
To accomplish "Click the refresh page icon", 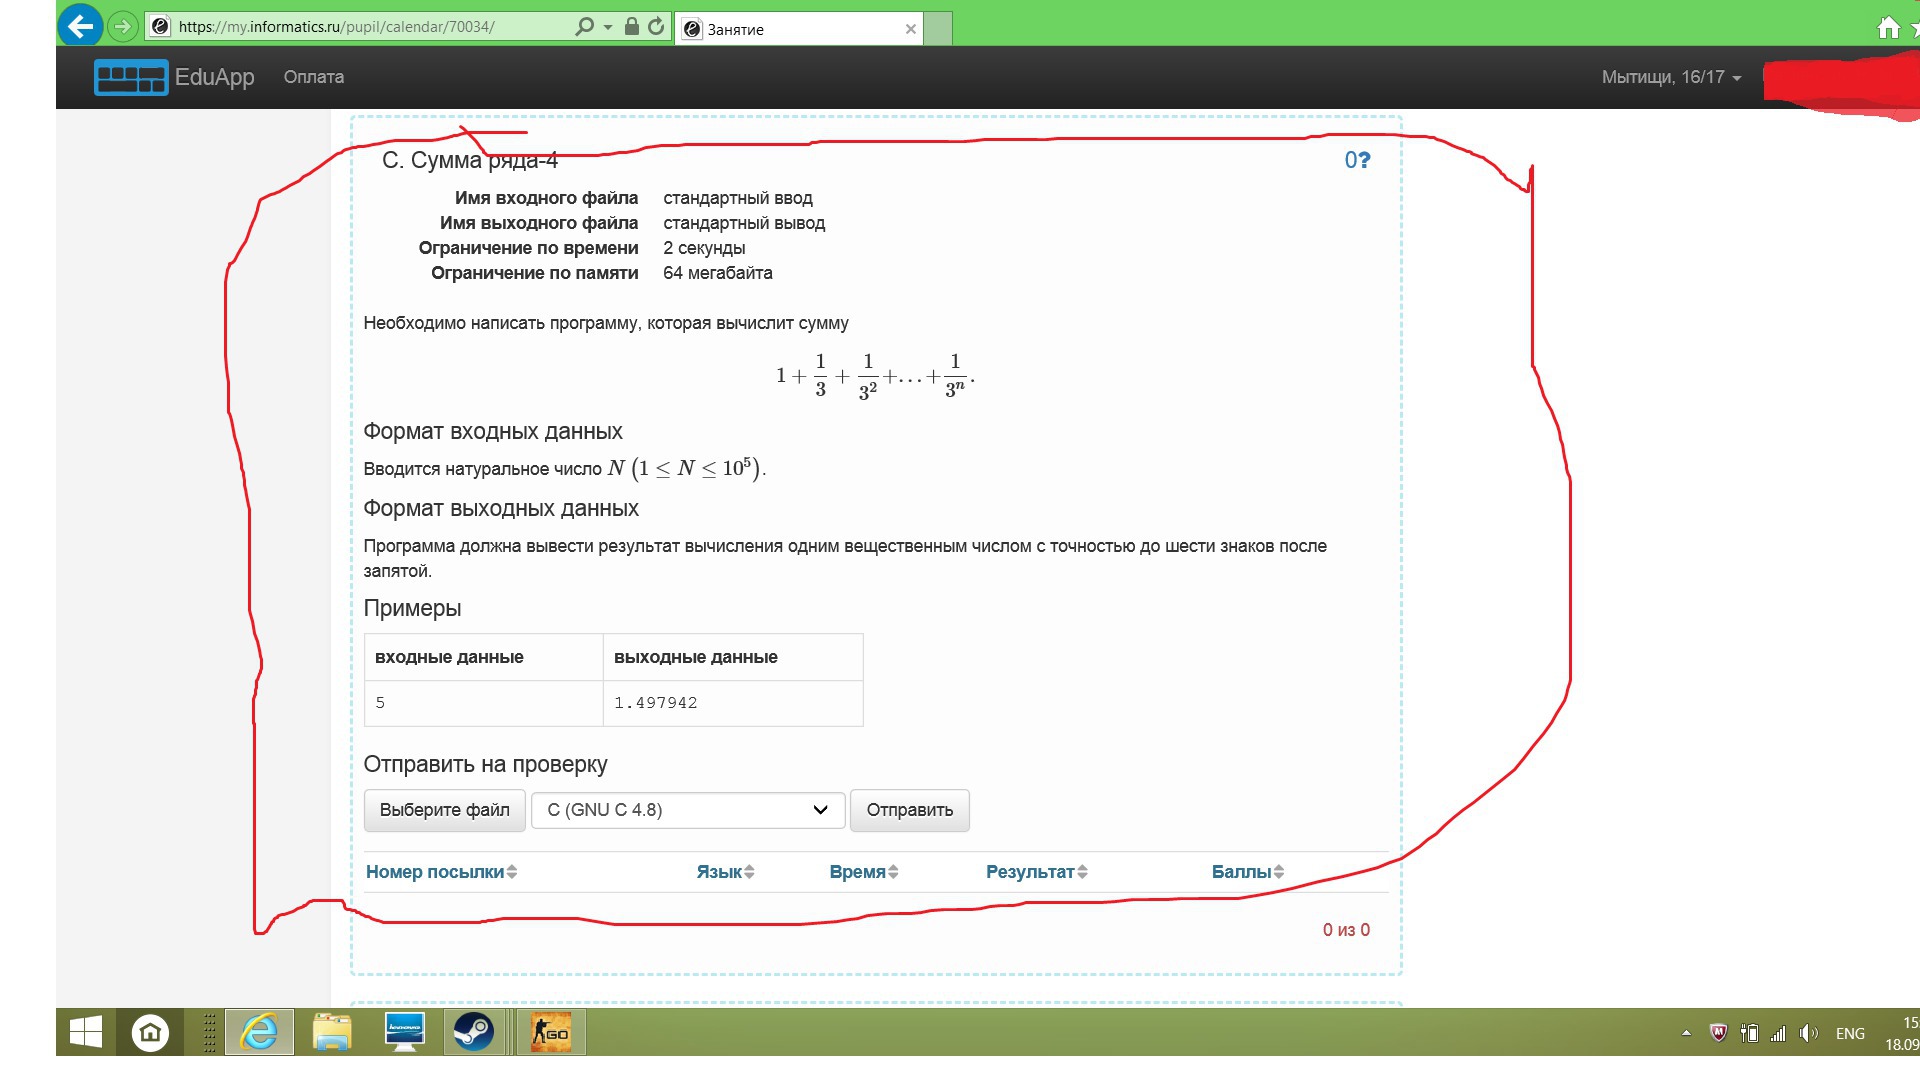I will (x=656, y=27).
